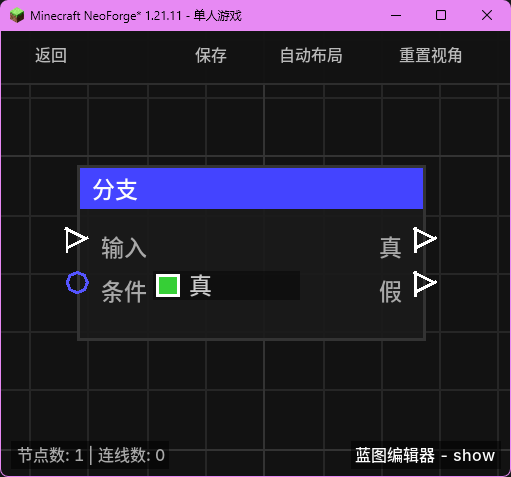The image size is (511, 477).
Task: Click the 条件 pin label
Action: coord(124,292)
